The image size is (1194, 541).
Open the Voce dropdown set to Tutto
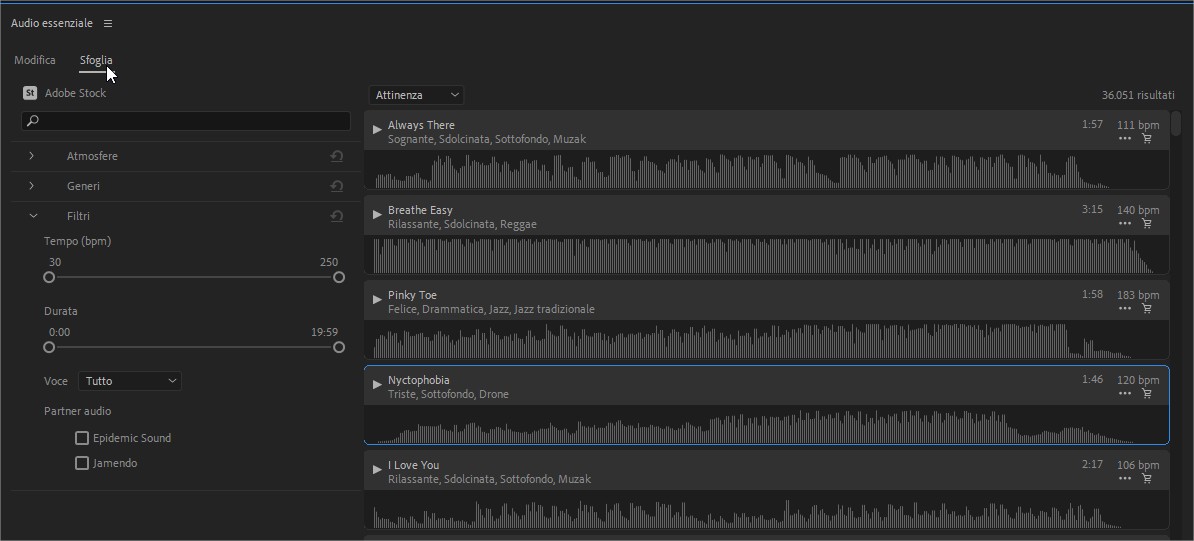130,381
